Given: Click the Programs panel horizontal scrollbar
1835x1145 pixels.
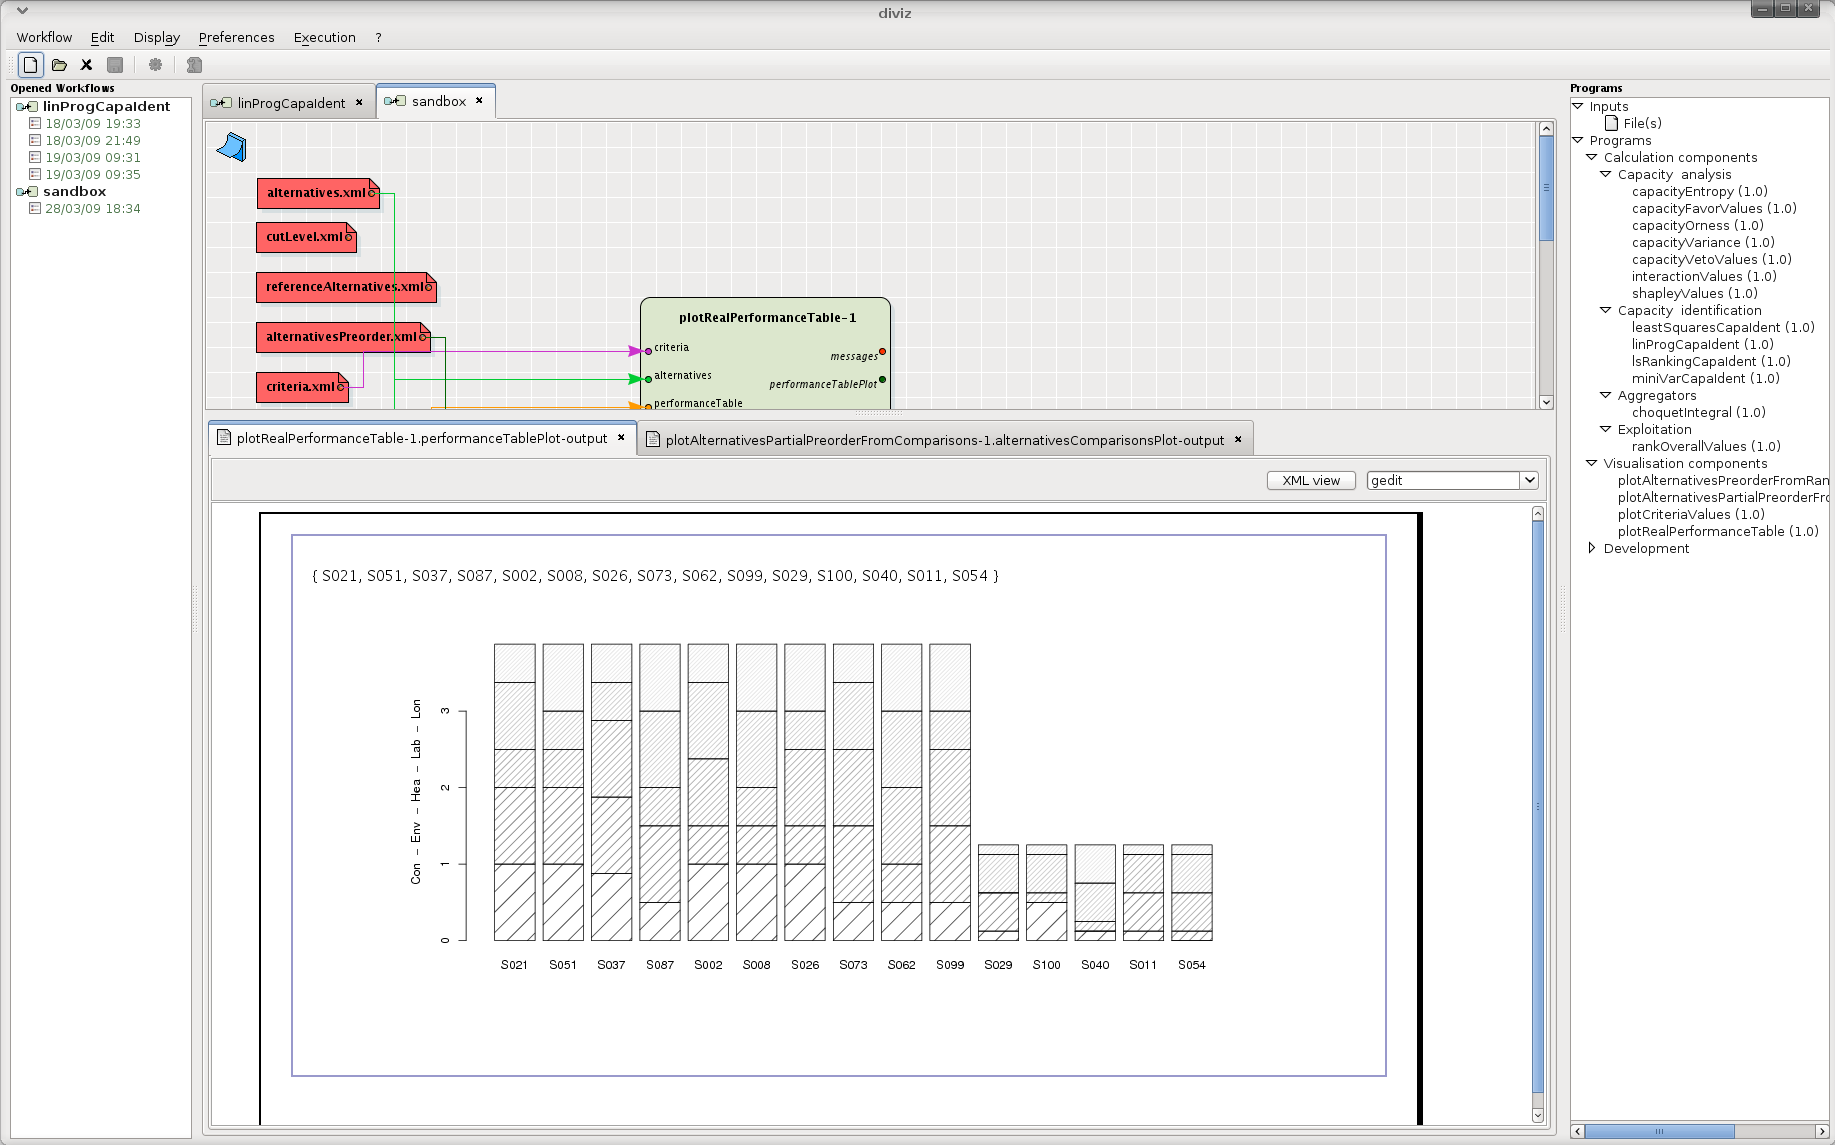Looking at the screenshot, I should click(x=1658, y=1131).
